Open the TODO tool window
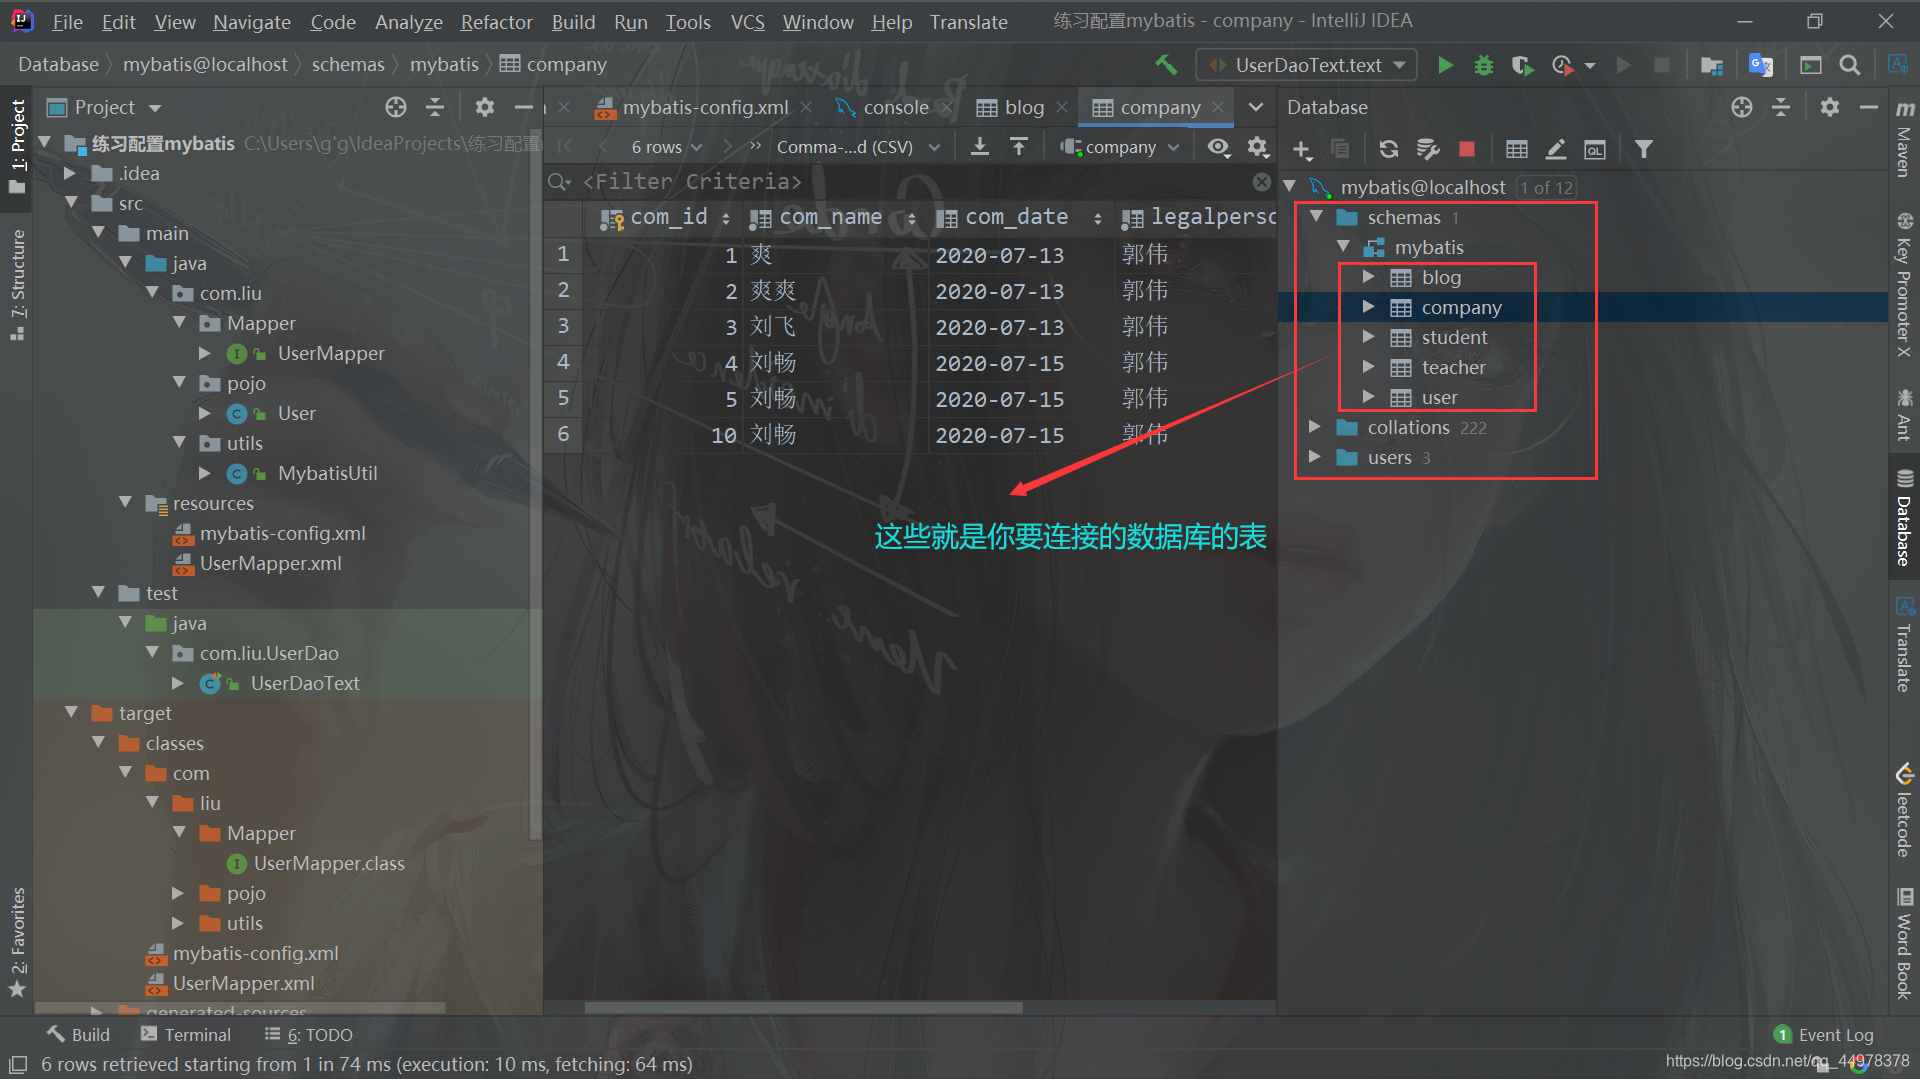The width and height of the screenshot is (1920, 1080). click(x=309, y=1035)
